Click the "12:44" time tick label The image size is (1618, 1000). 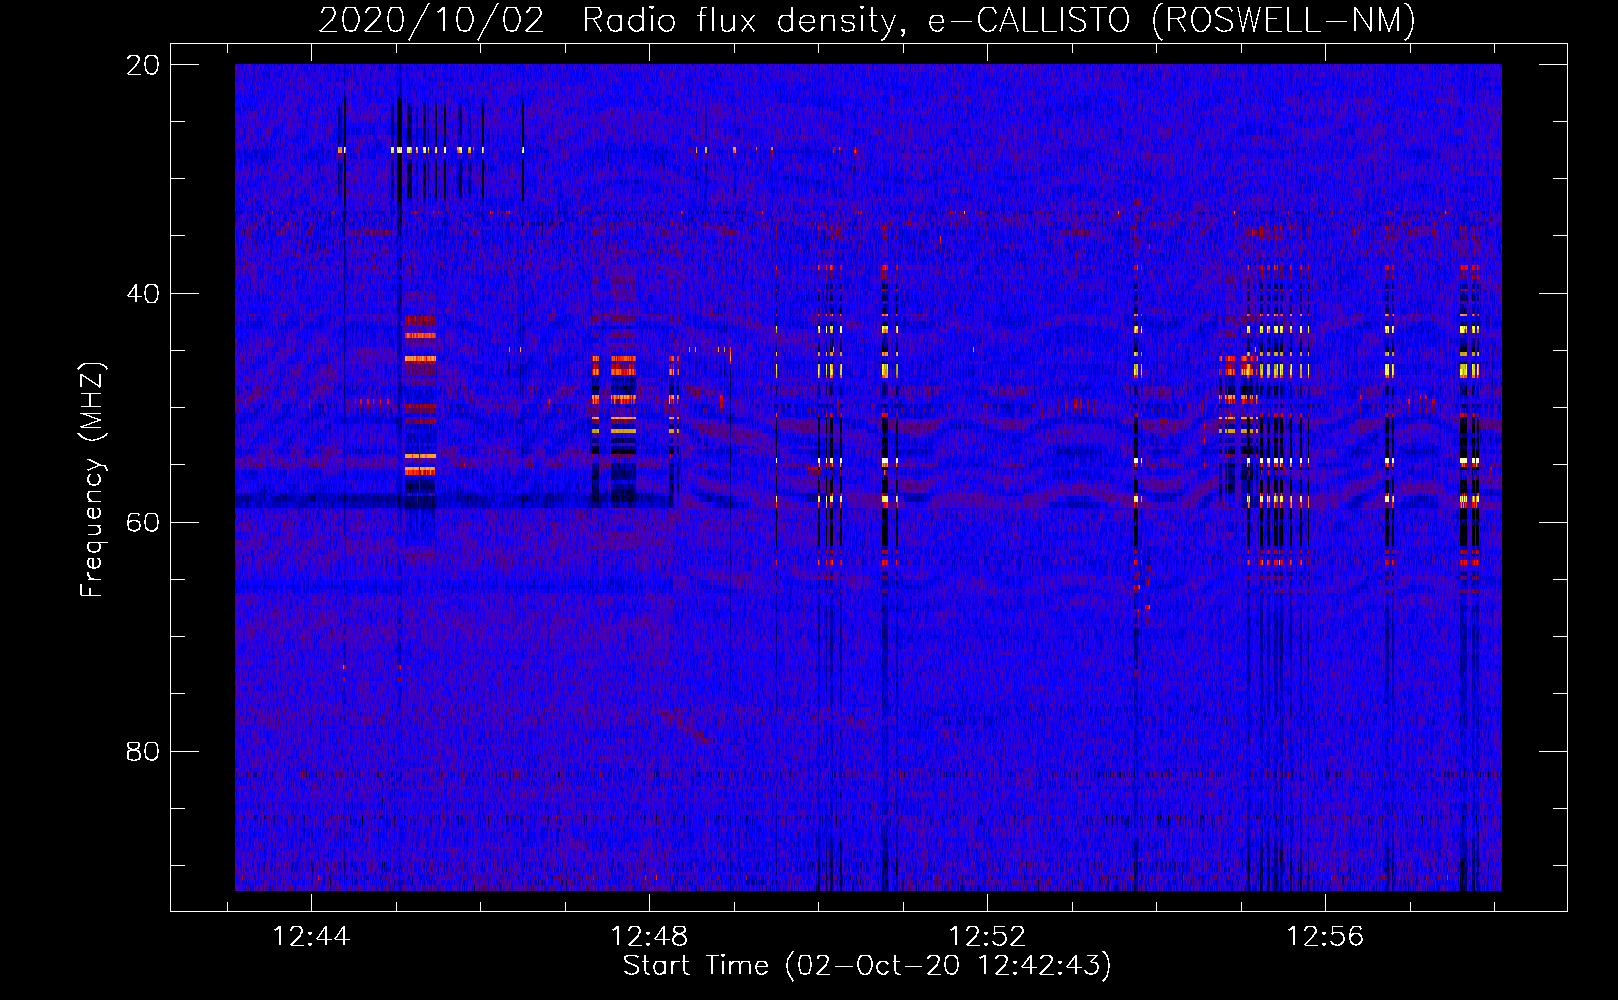click(311, 936)
